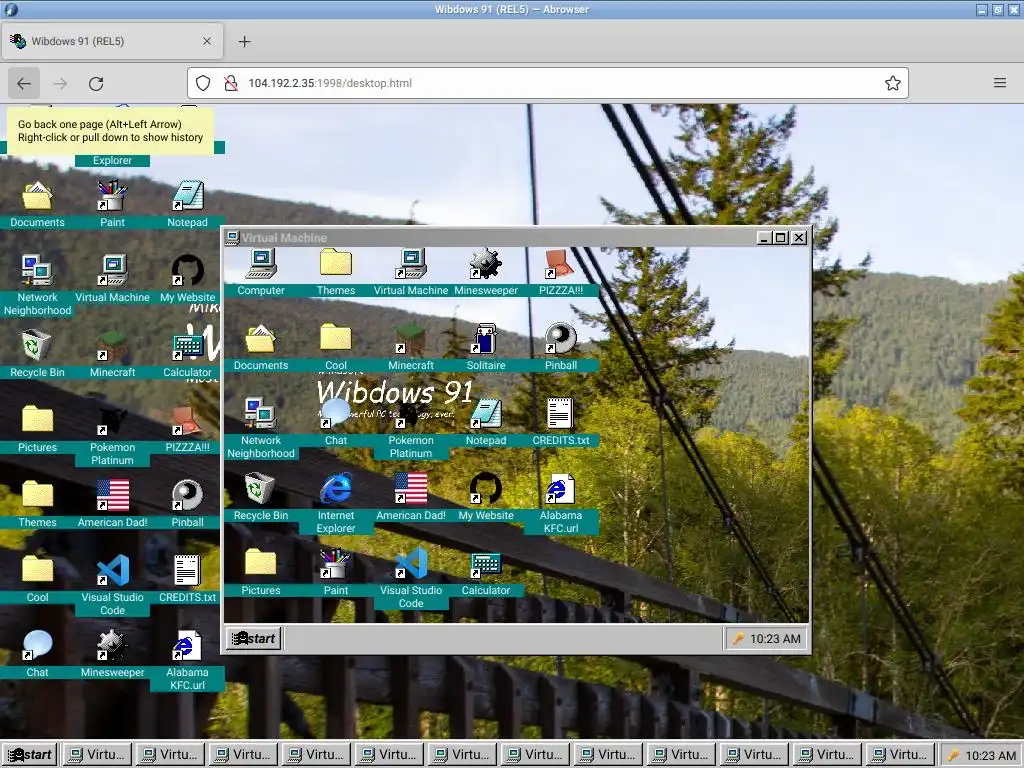Open Pictures folder in Virtual Machine window
Screen dimensions: 1024x768
(x=261, y=572)
